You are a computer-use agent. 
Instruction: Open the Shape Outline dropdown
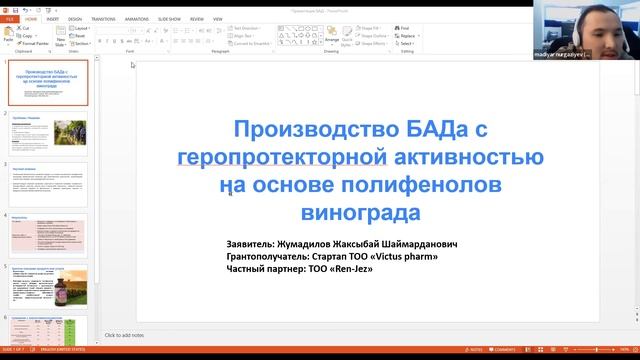[372, 36]
